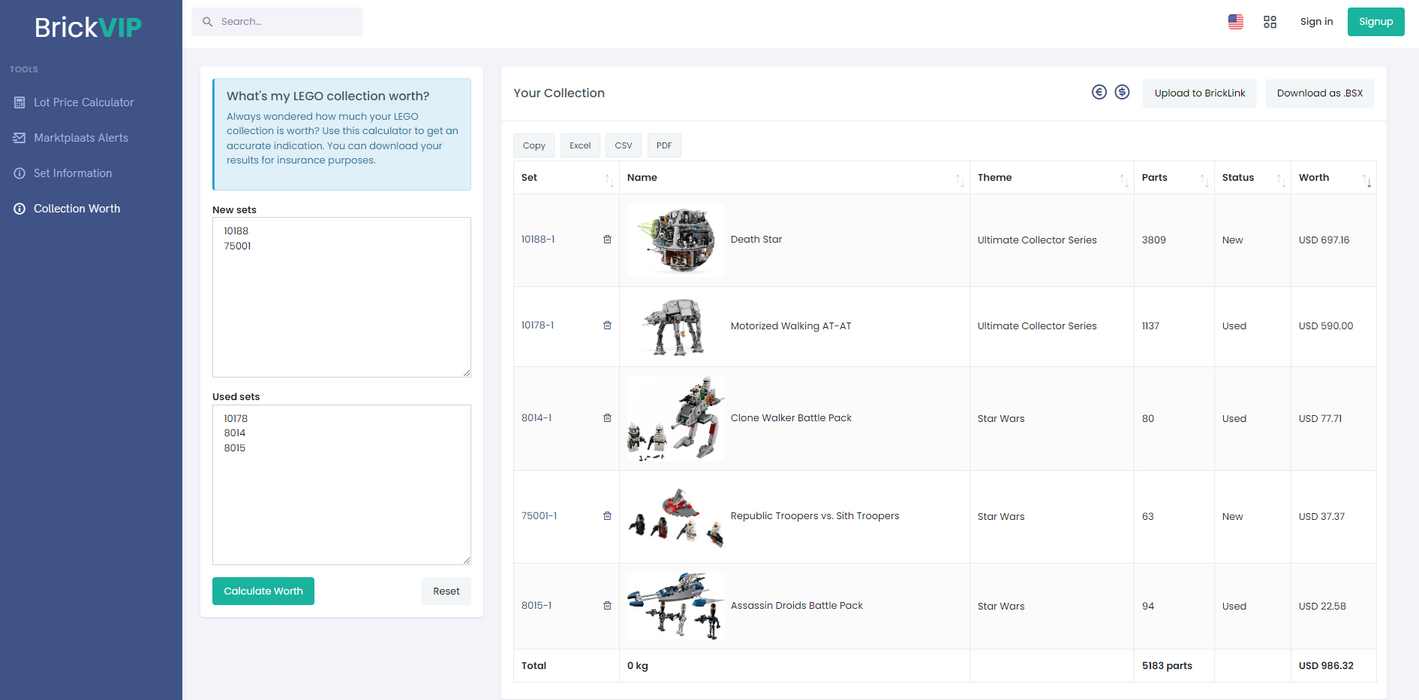The height and width of the screenshot is (700, 1419).
Task: Click the worth value USD 590.00
Action: (x=1326, y=326)
